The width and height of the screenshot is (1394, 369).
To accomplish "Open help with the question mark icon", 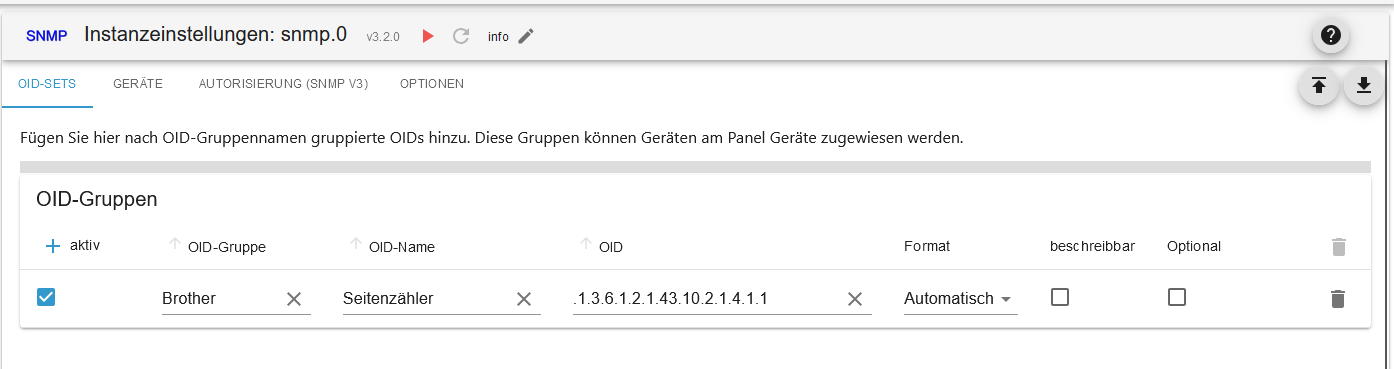I will (1330, 35).
